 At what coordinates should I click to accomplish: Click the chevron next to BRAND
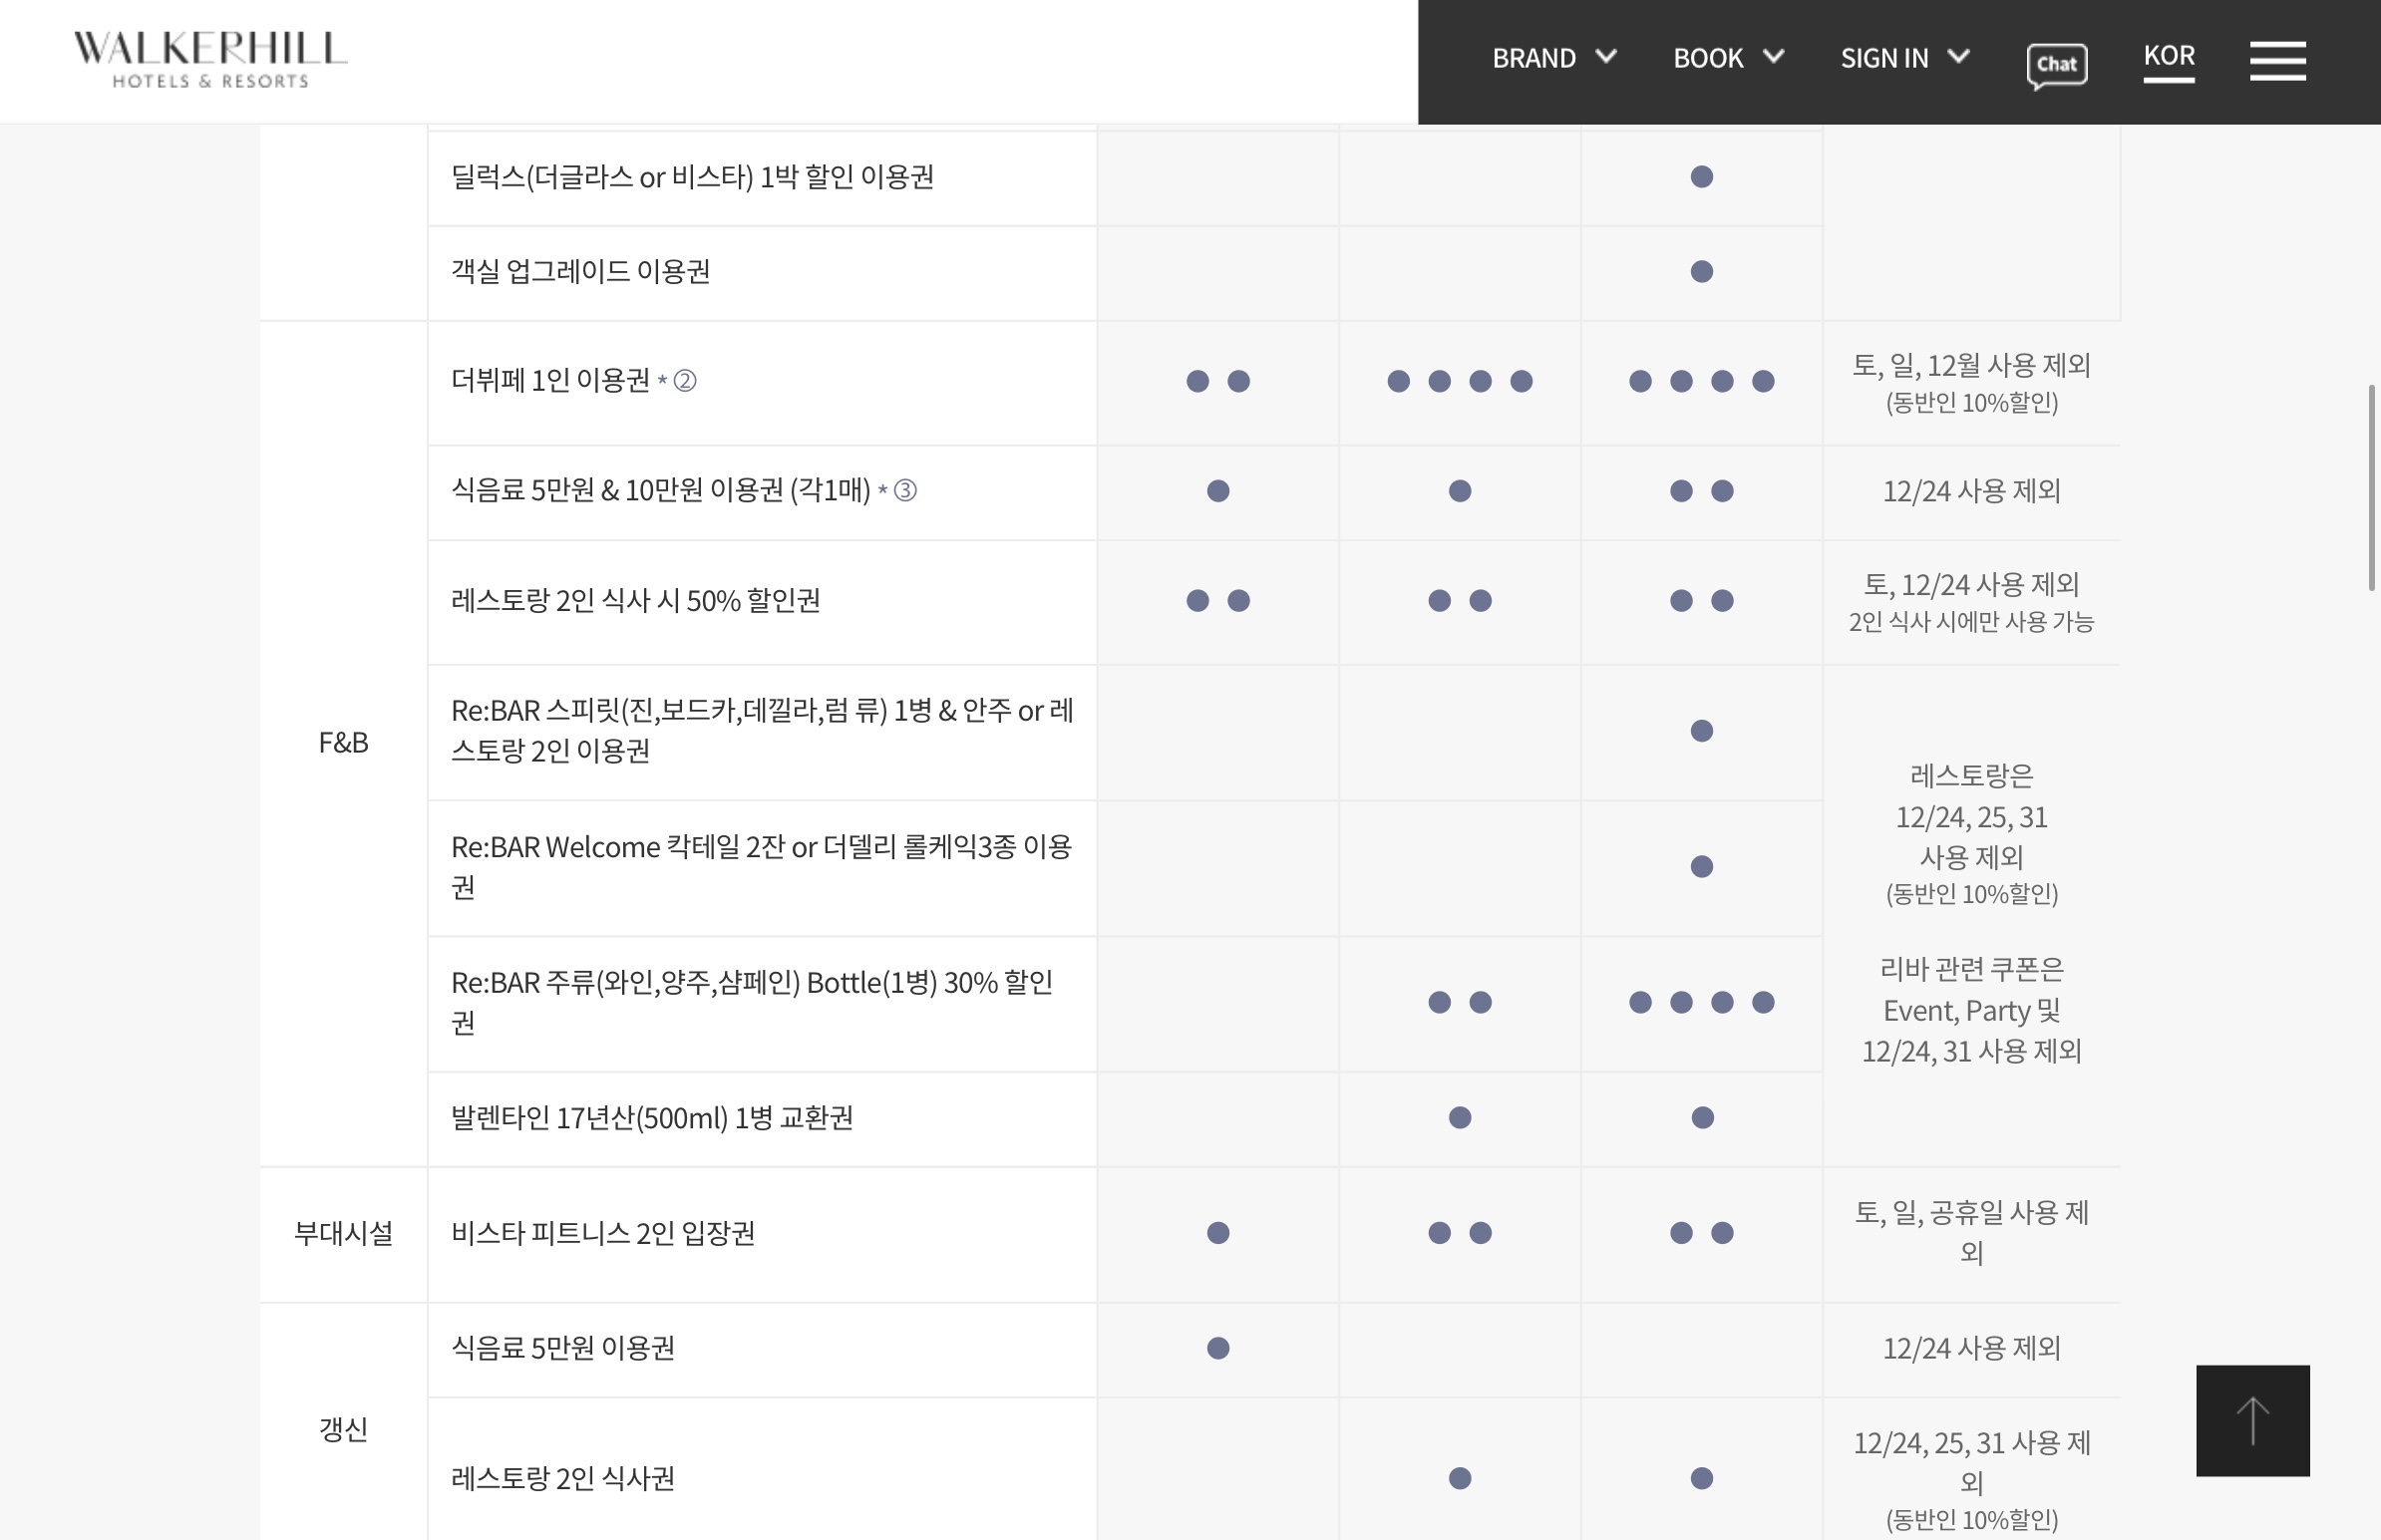point(1606,57)
